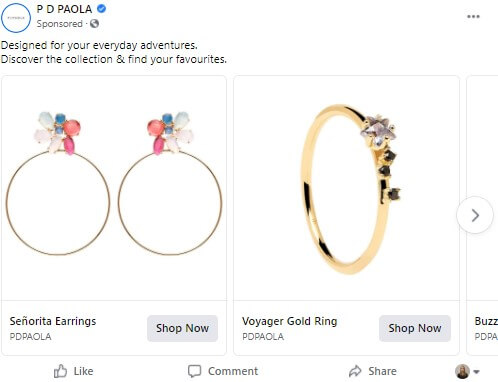The width and height of the screenshot is (498, 382).
Task: Click the thumbs-up Like icon
Action: point(60,371)
